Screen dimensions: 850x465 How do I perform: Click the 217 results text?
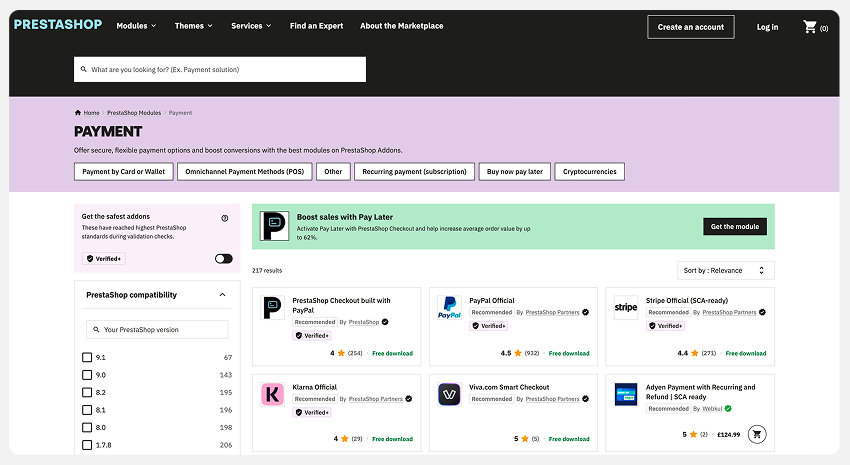click(x=267, y=270)
